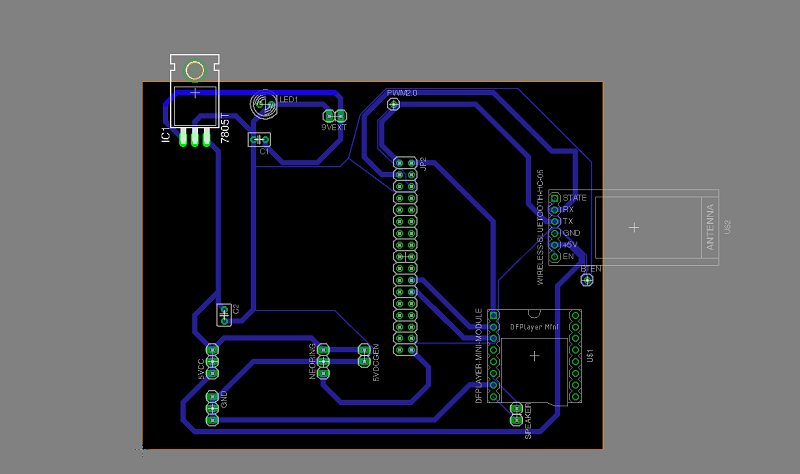800x474 pixels.
Task: Select the SPEAKER label
Action: 528,421
